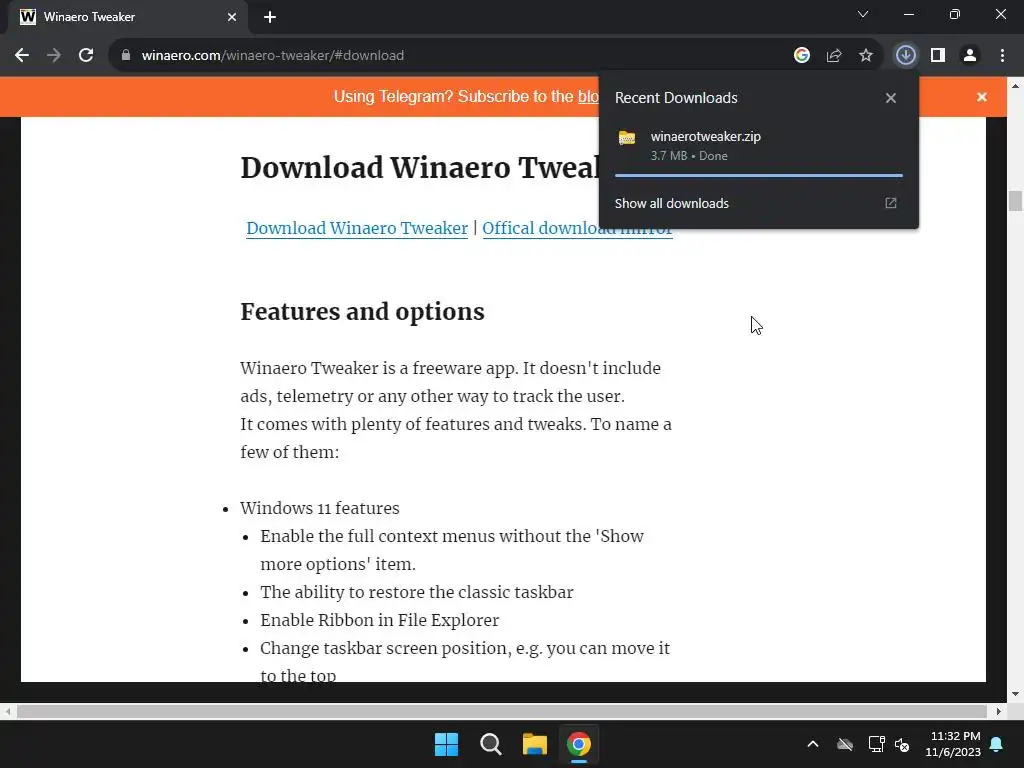1024x768 pixels.
Task: Click the Features and options heading
Action: [362, 312]
